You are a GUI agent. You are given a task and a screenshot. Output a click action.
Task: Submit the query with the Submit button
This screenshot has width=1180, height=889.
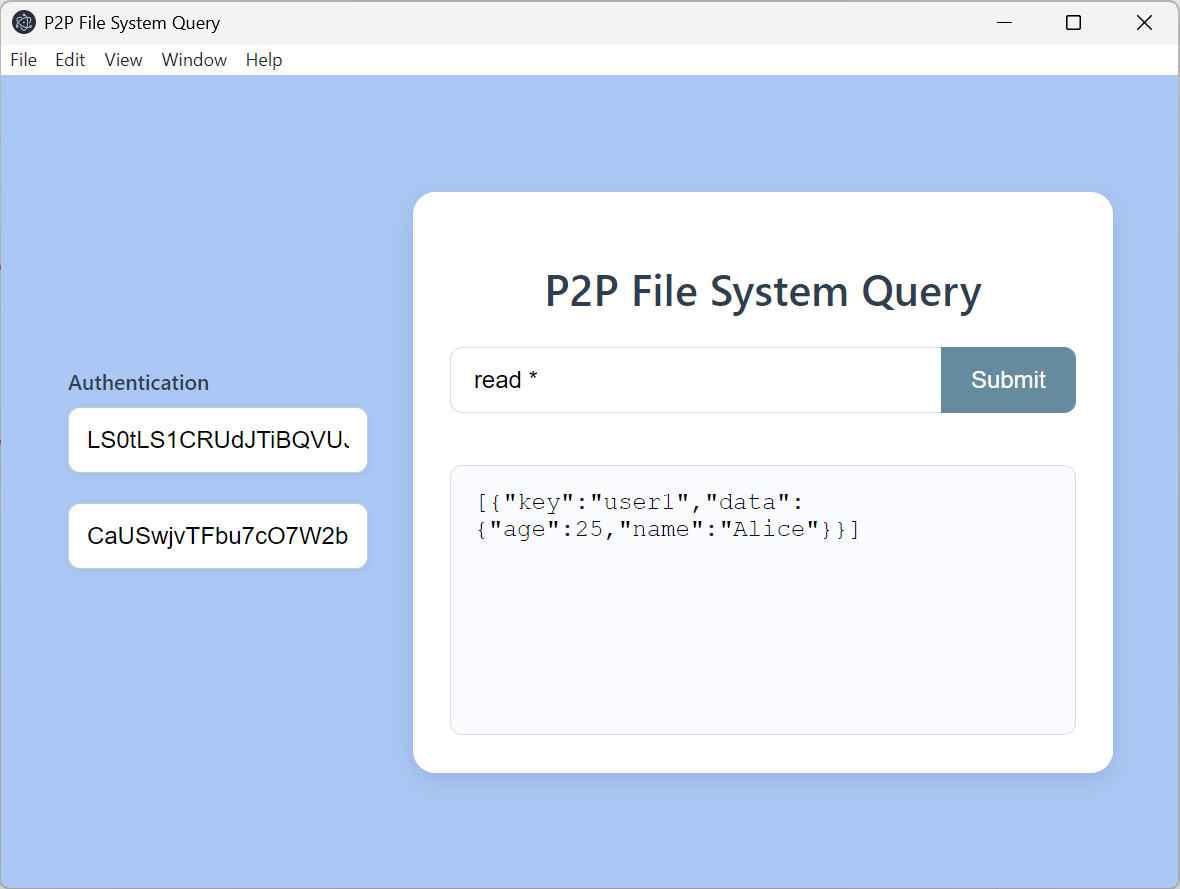point(1008,380)
